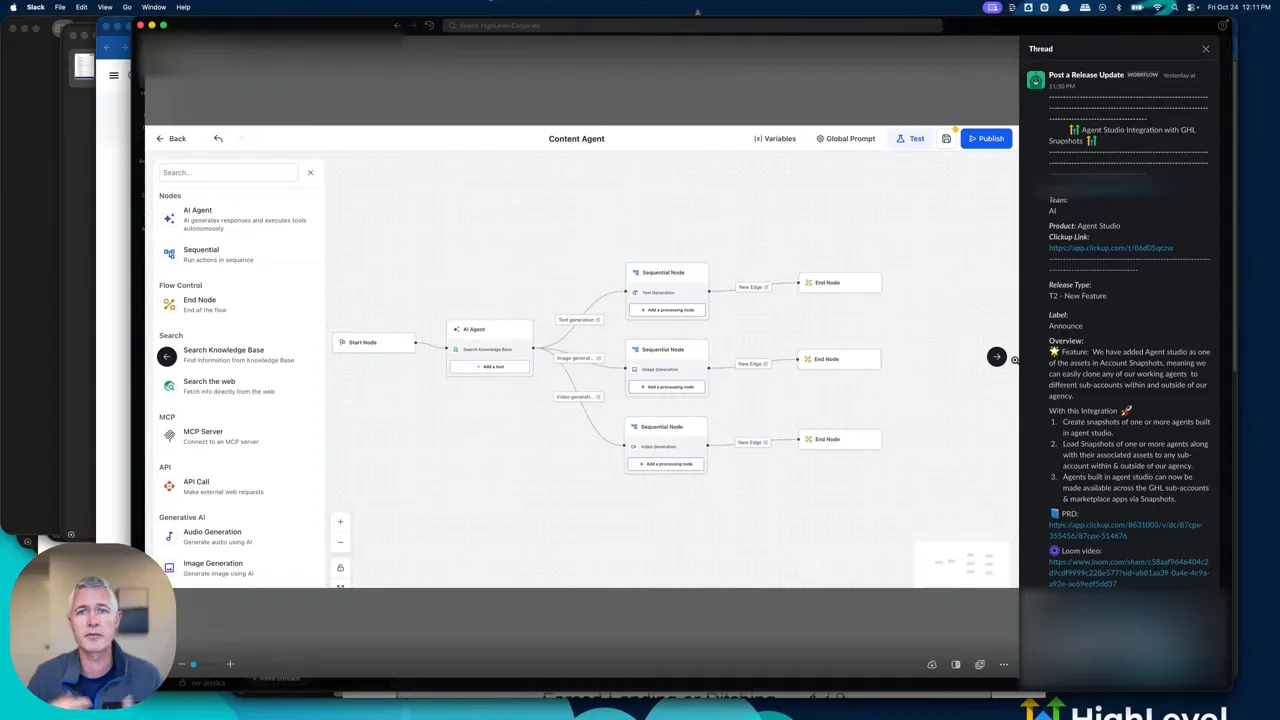Zoom in the canvas with plus
The image size is (1280, 720).
click(340, 521)
